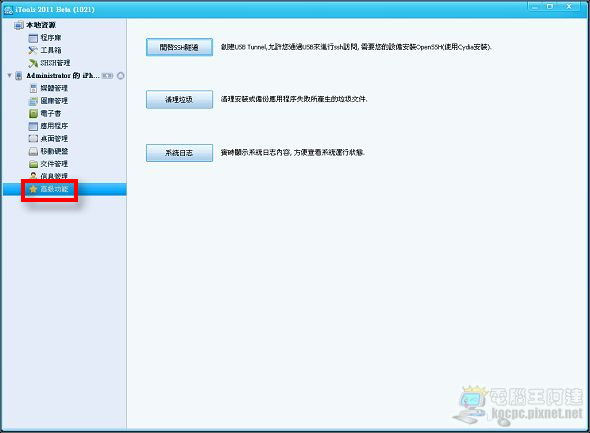Select the 桌面管理 desktop management icon
The image size is (590, 433).
(33, 138)
